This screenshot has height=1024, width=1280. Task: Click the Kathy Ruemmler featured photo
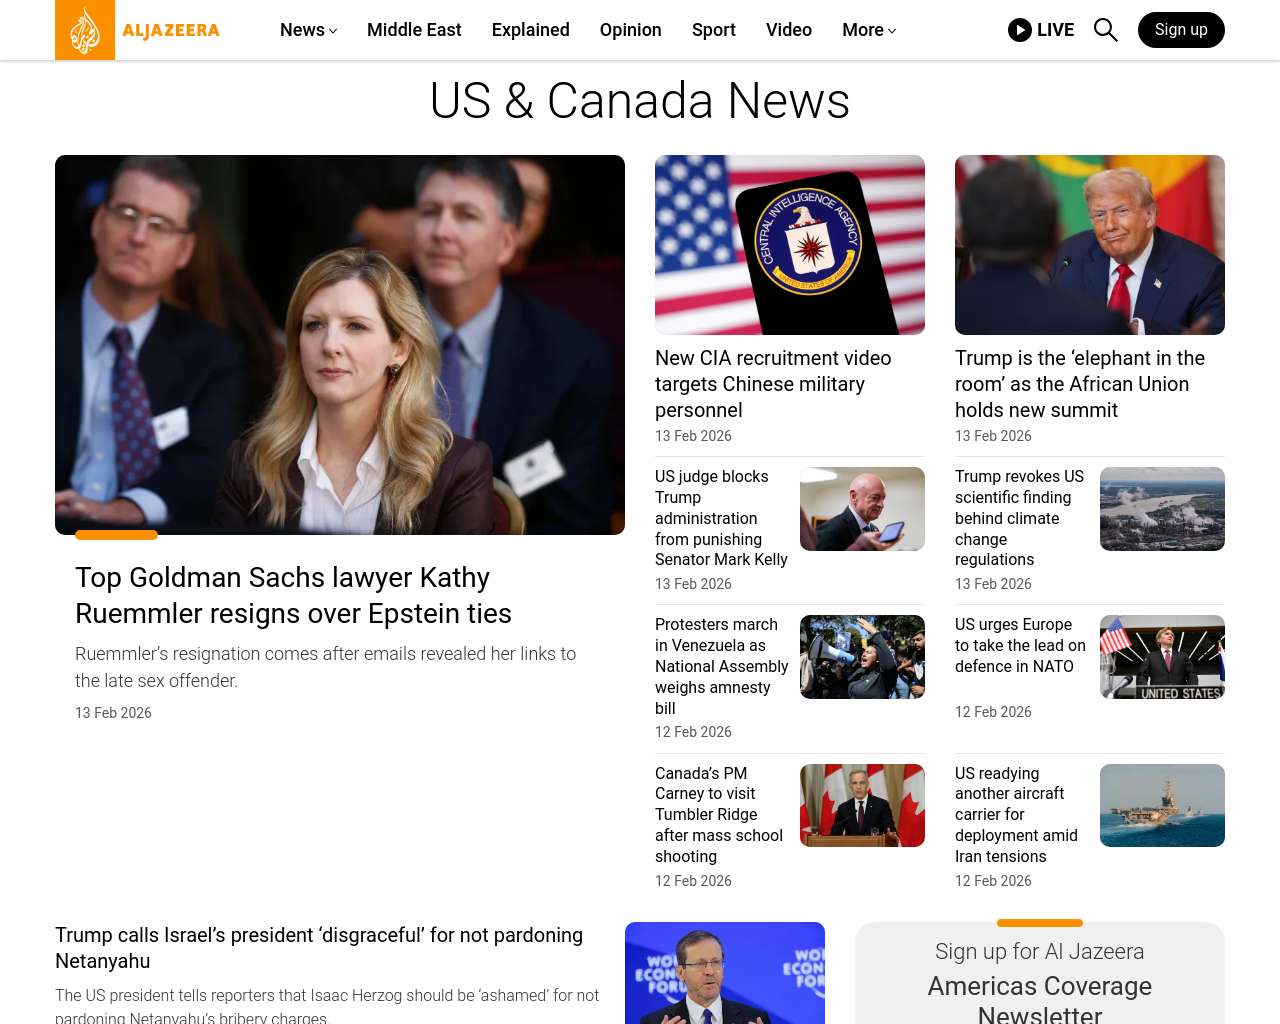click(340, 345)
